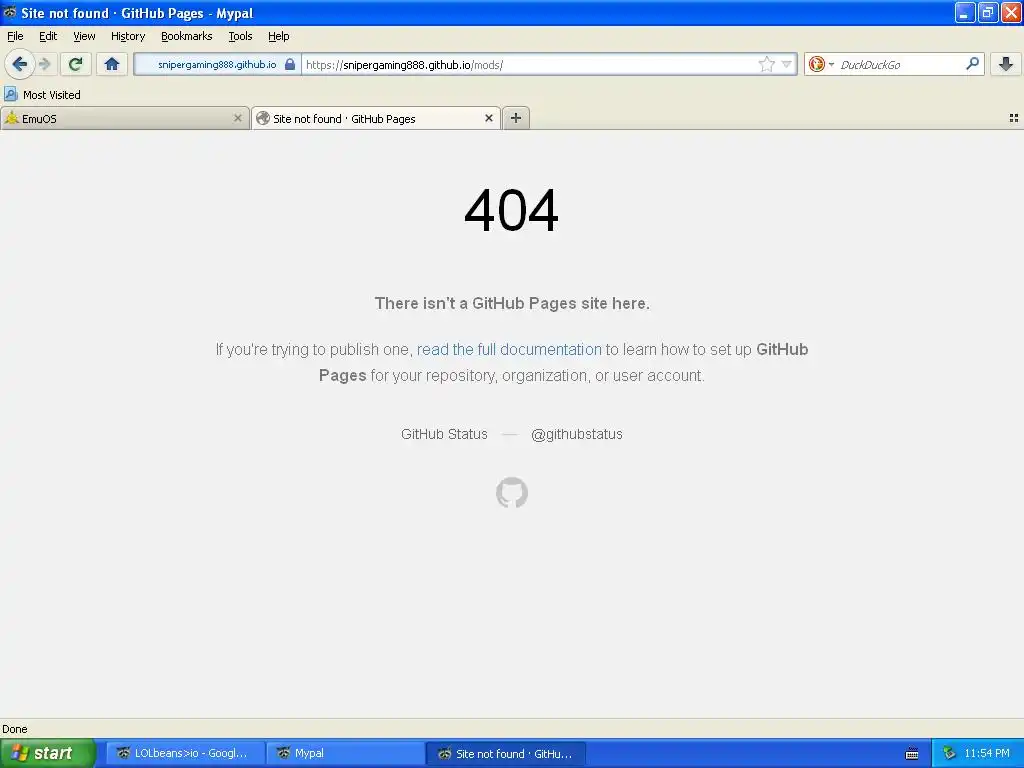Restore down the Mypal window

pyautogui.click(x=988, y=13)
